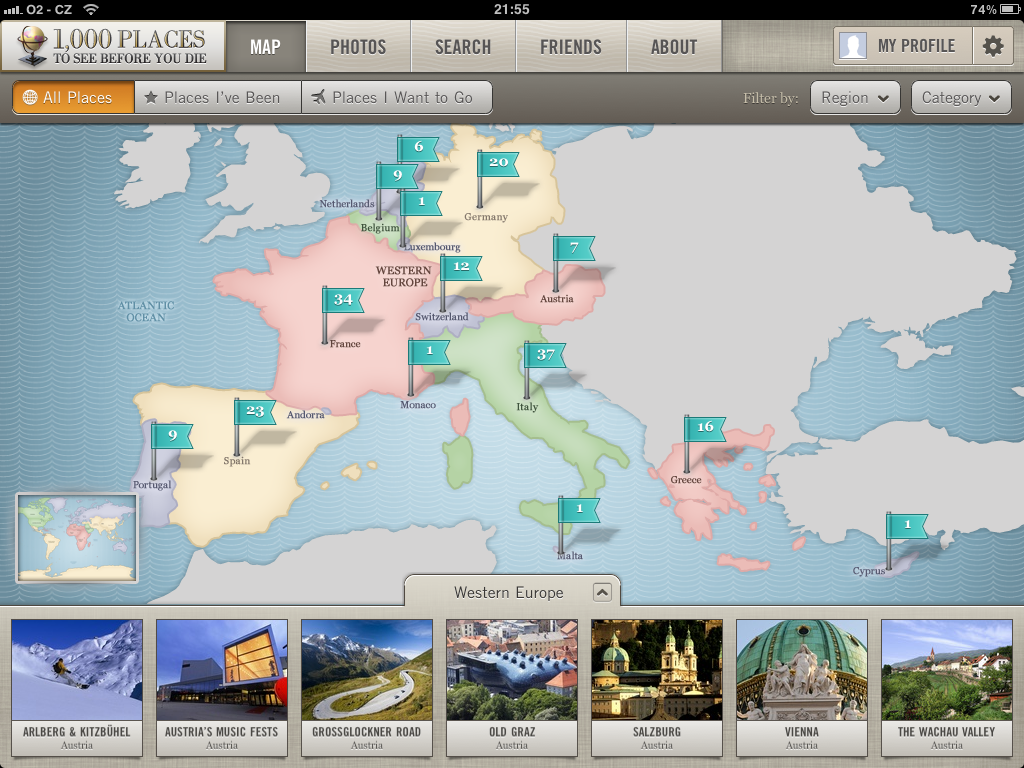Viewport: 1024px width, 768px height.
Task: Tap the Belgium label on map
Action: pos(379,227)
